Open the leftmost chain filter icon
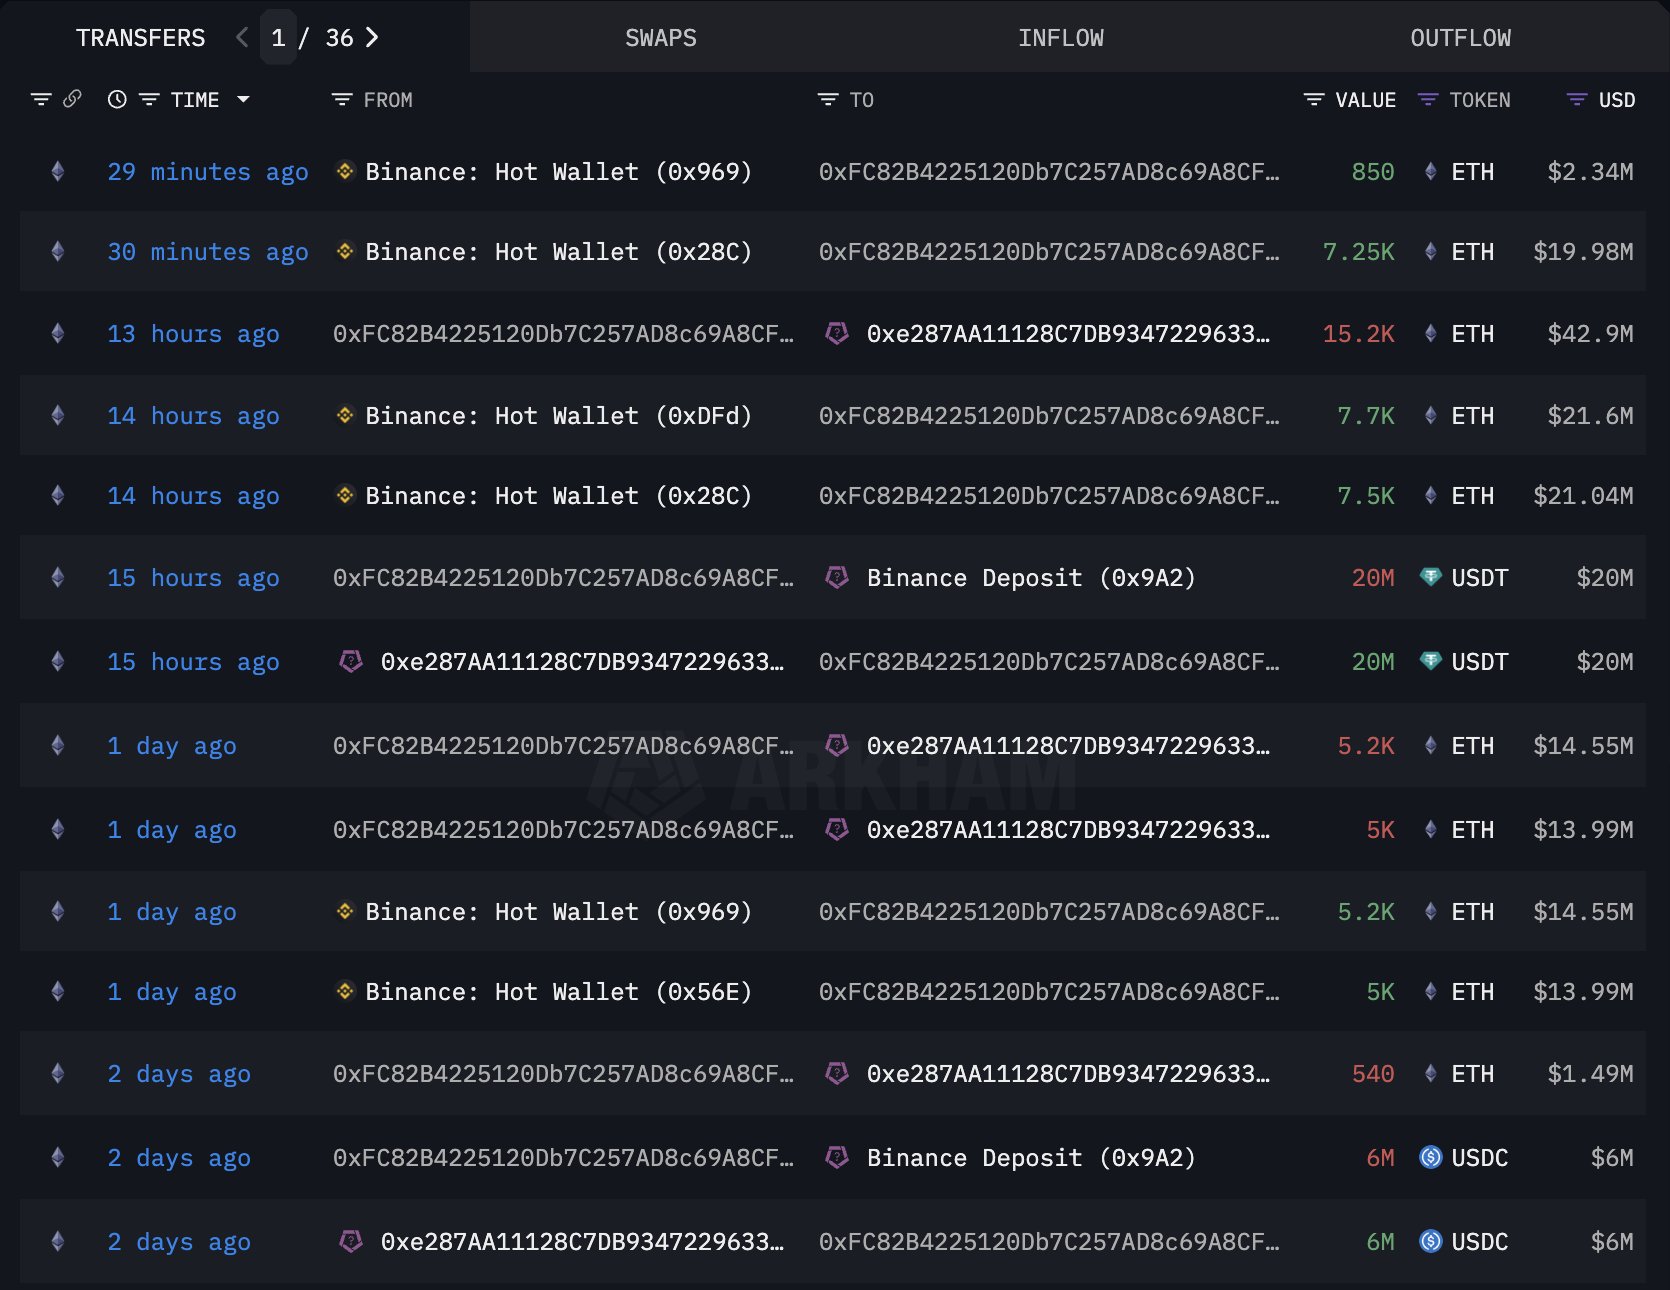The image size is (1670, 1290). point(41,99)
